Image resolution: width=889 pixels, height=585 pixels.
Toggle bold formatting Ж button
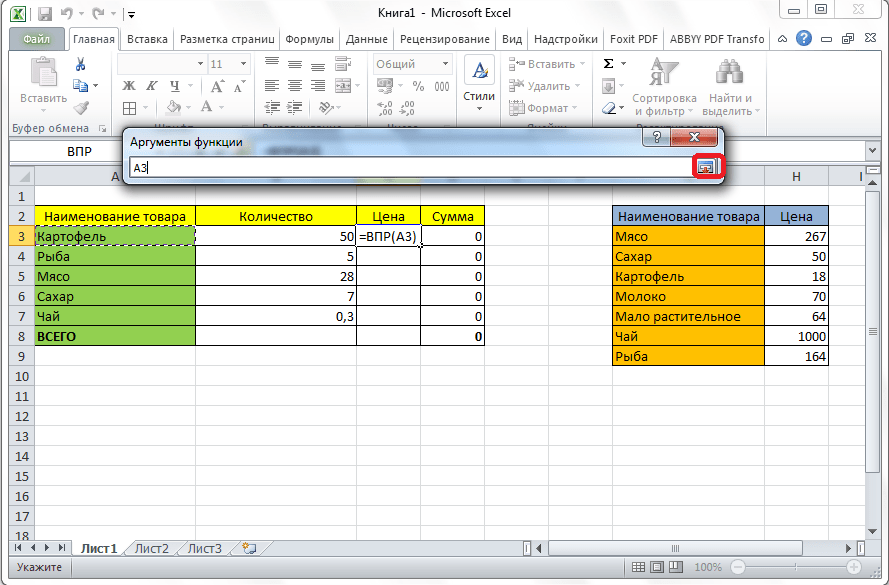[129, 86]
